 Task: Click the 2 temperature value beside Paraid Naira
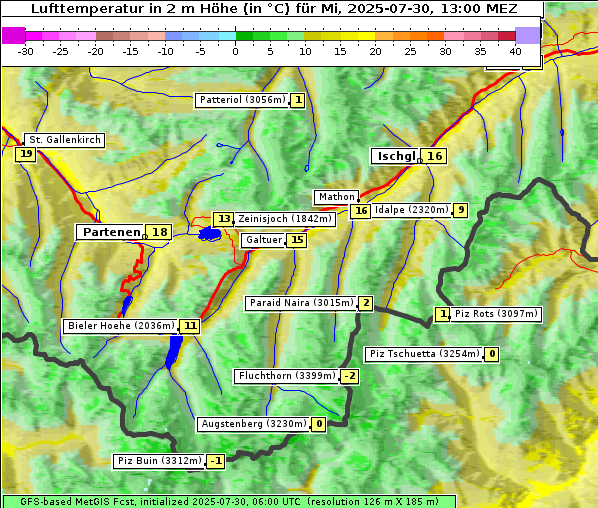(366, 303)
